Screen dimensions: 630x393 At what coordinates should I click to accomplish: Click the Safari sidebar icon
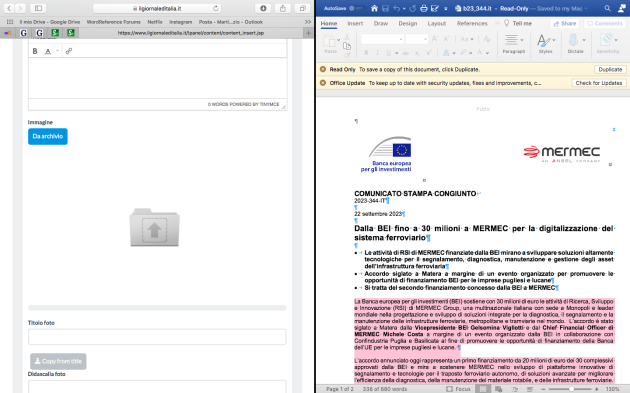pyautogui.click(x=38, y=8)
